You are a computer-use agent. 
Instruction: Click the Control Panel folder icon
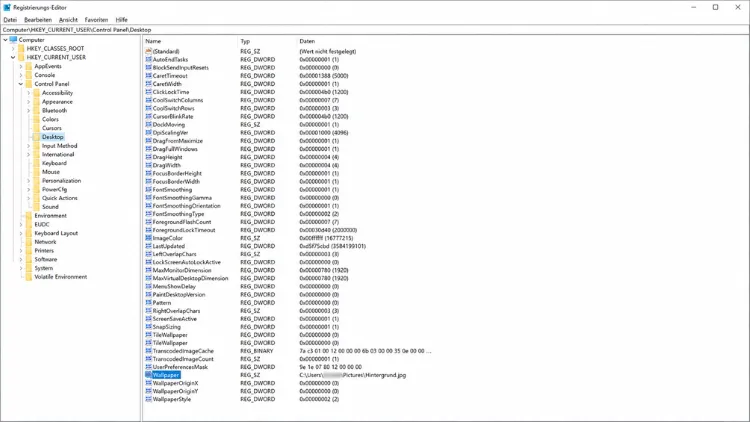(x=29, y=84)
